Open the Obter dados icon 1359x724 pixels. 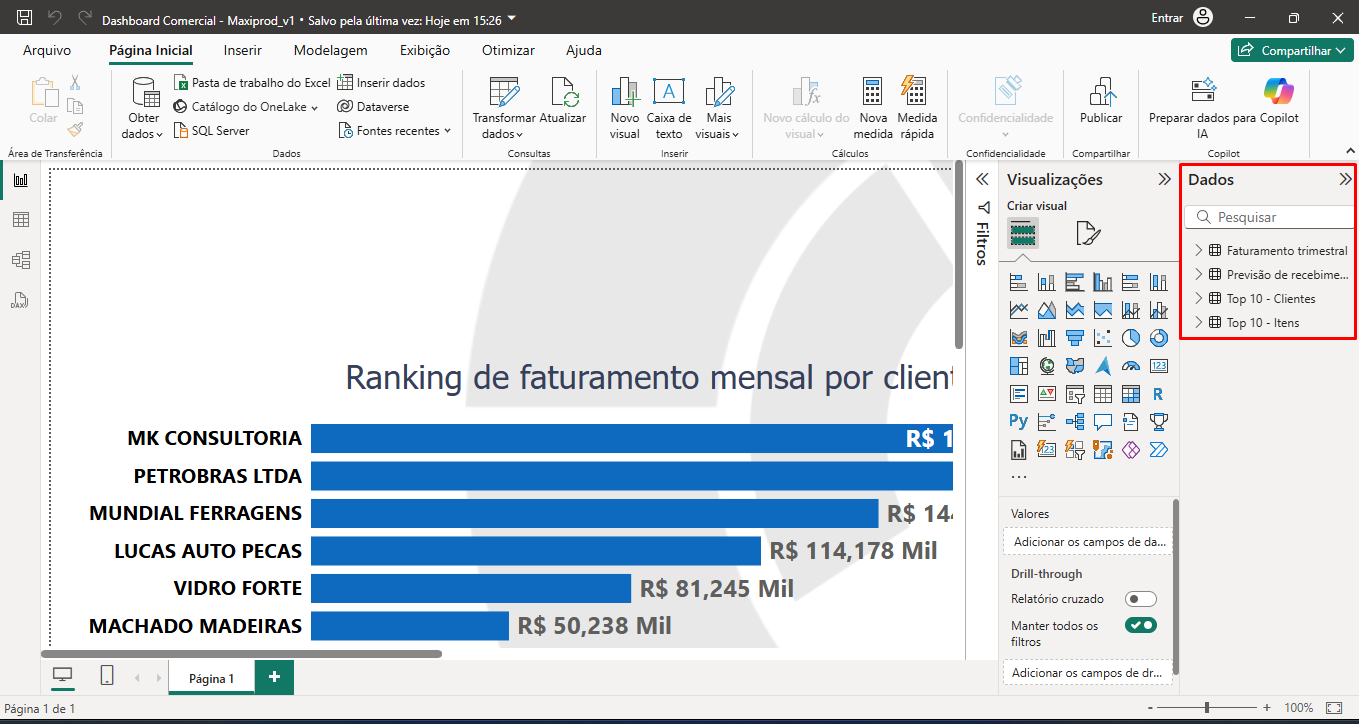[x=145, y=94]
